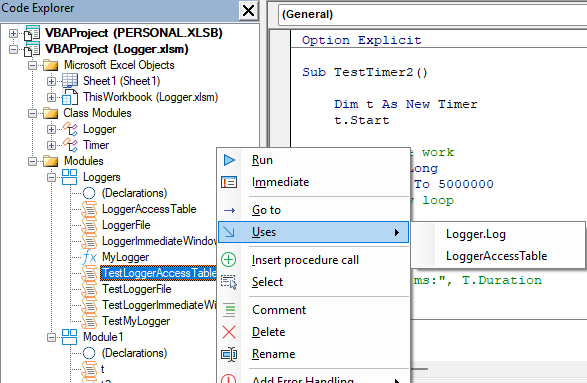Viewport: 587px width, 383px height.
Task: Click the Rename icon in context menu
Action: click(x=229, y=354)
